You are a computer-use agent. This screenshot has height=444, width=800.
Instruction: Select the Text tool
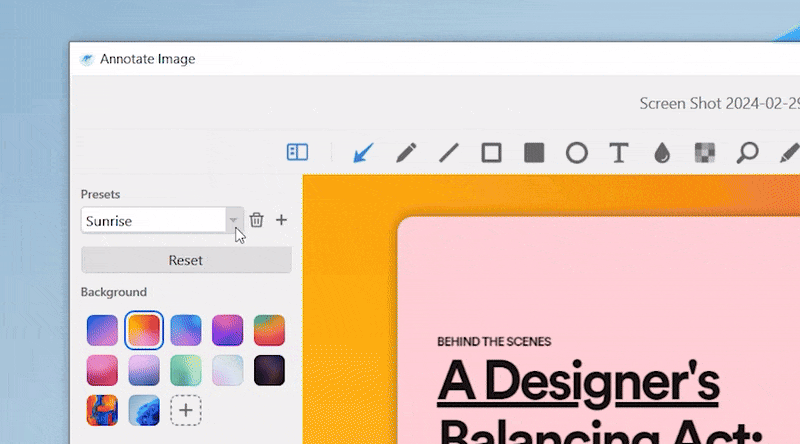coord(619,153)
